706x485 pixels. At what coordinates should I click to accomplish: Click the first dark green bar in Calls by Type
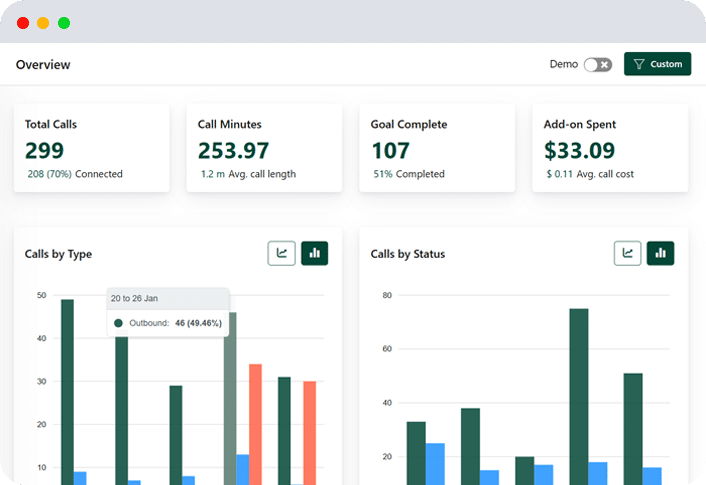(x=67, y=390)
